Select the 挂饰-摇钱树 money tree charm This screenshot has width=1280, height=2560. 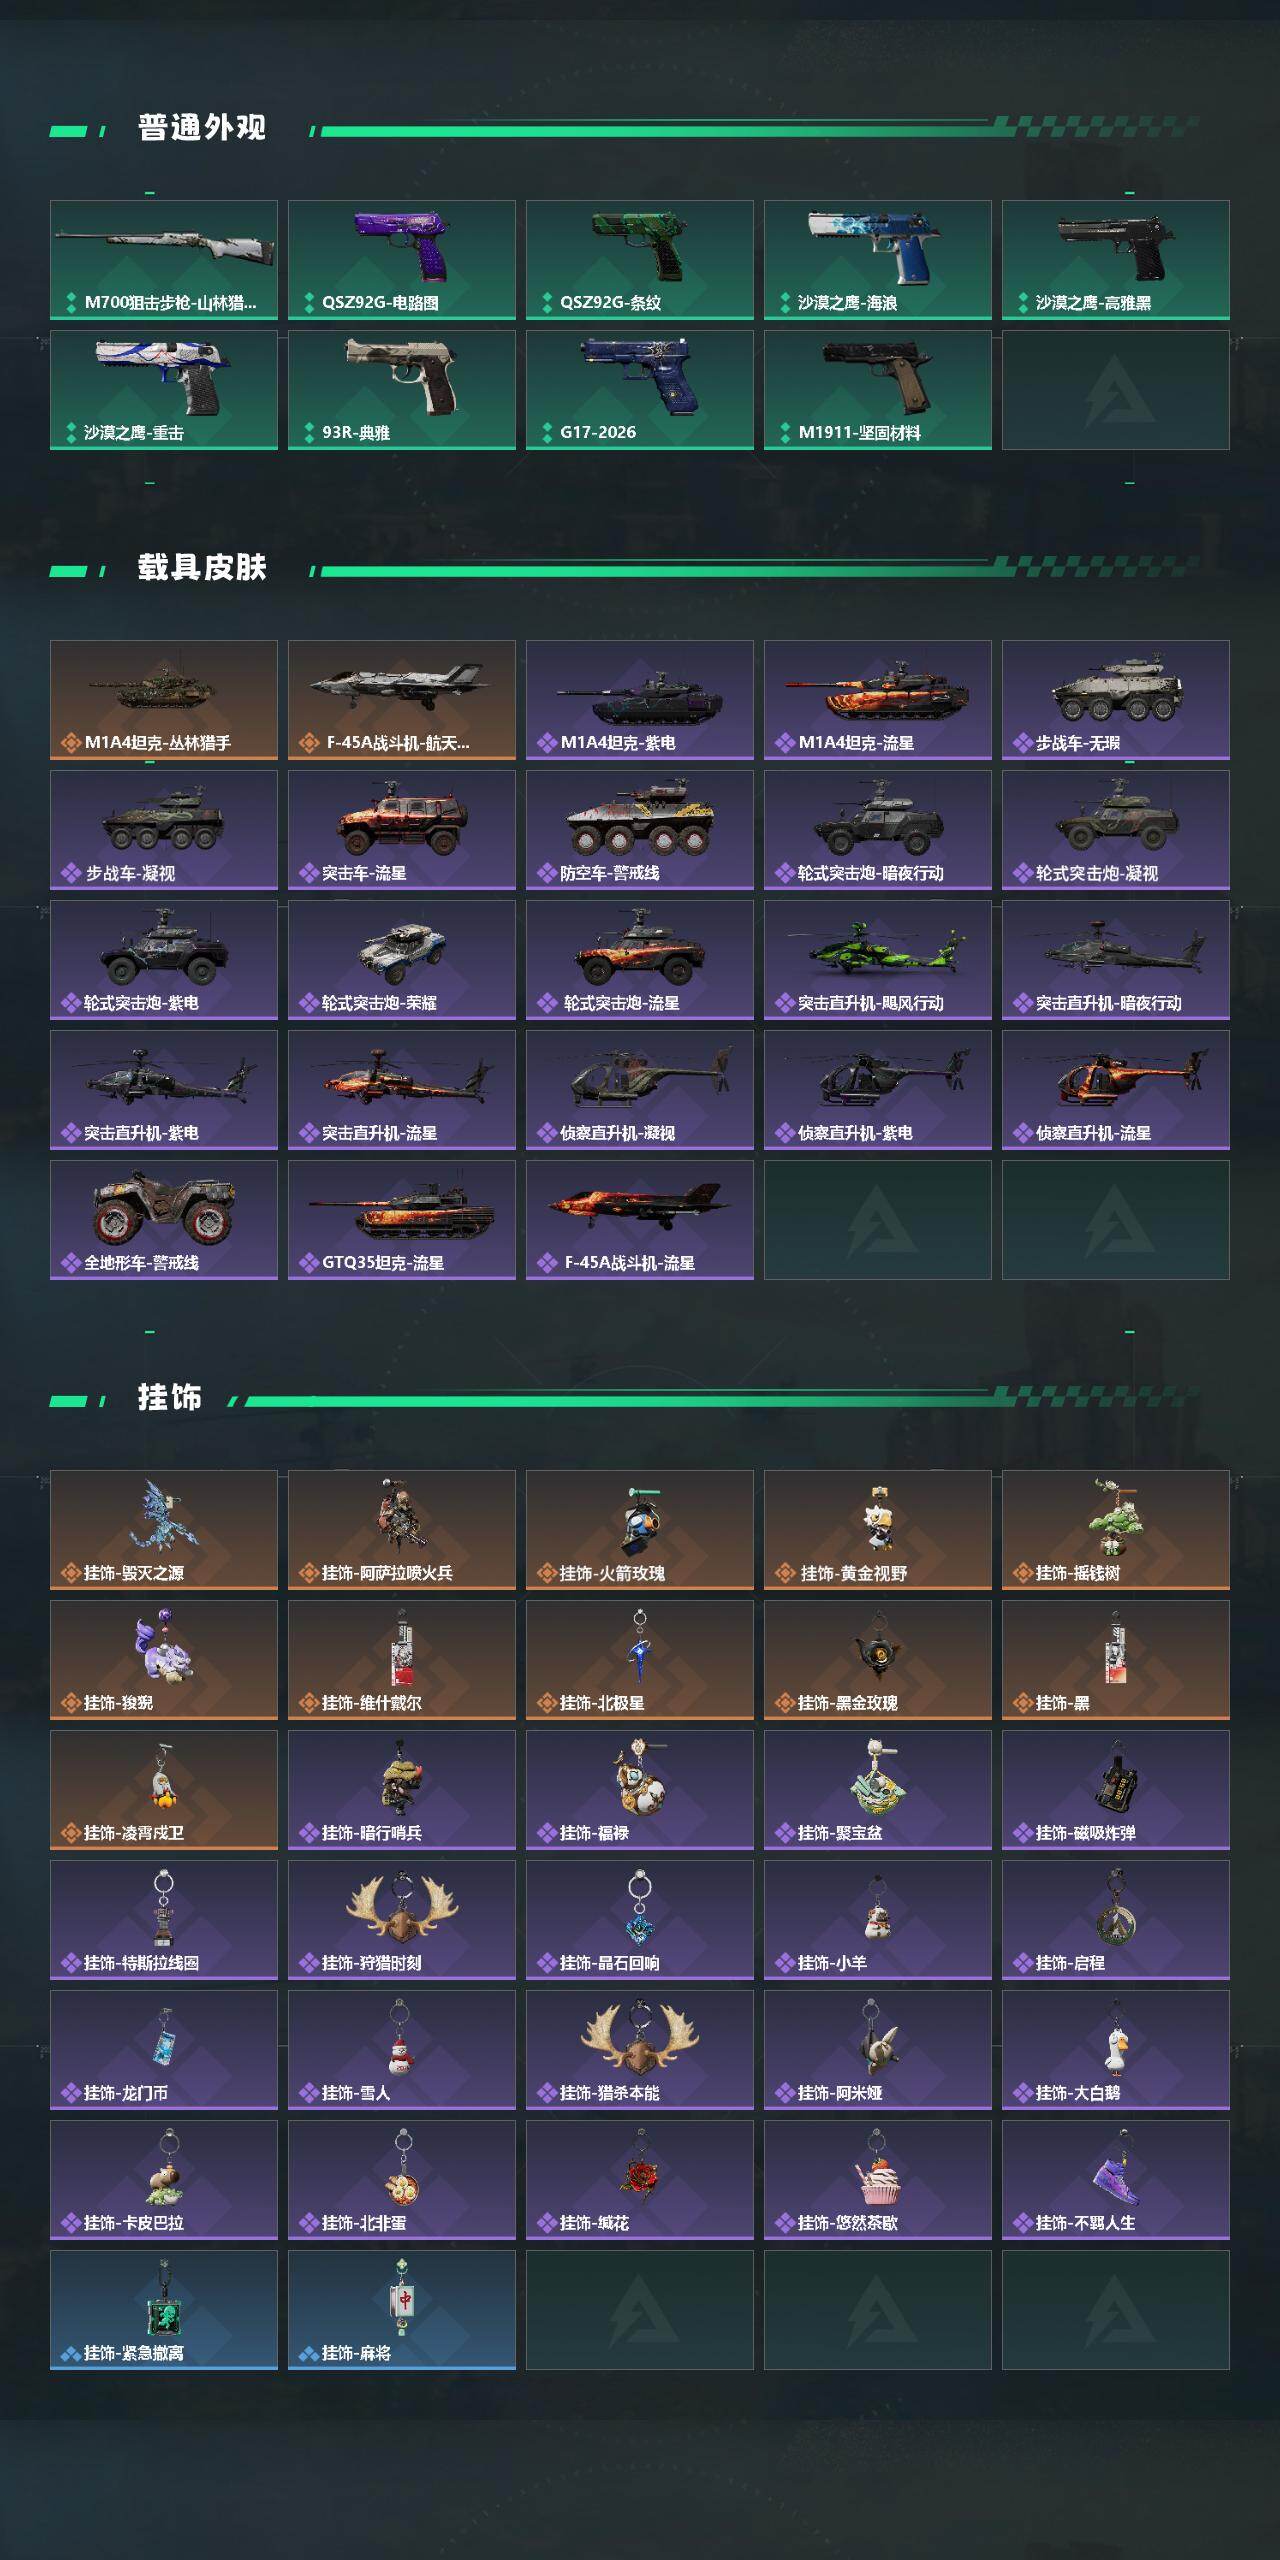(1116, 1530)
